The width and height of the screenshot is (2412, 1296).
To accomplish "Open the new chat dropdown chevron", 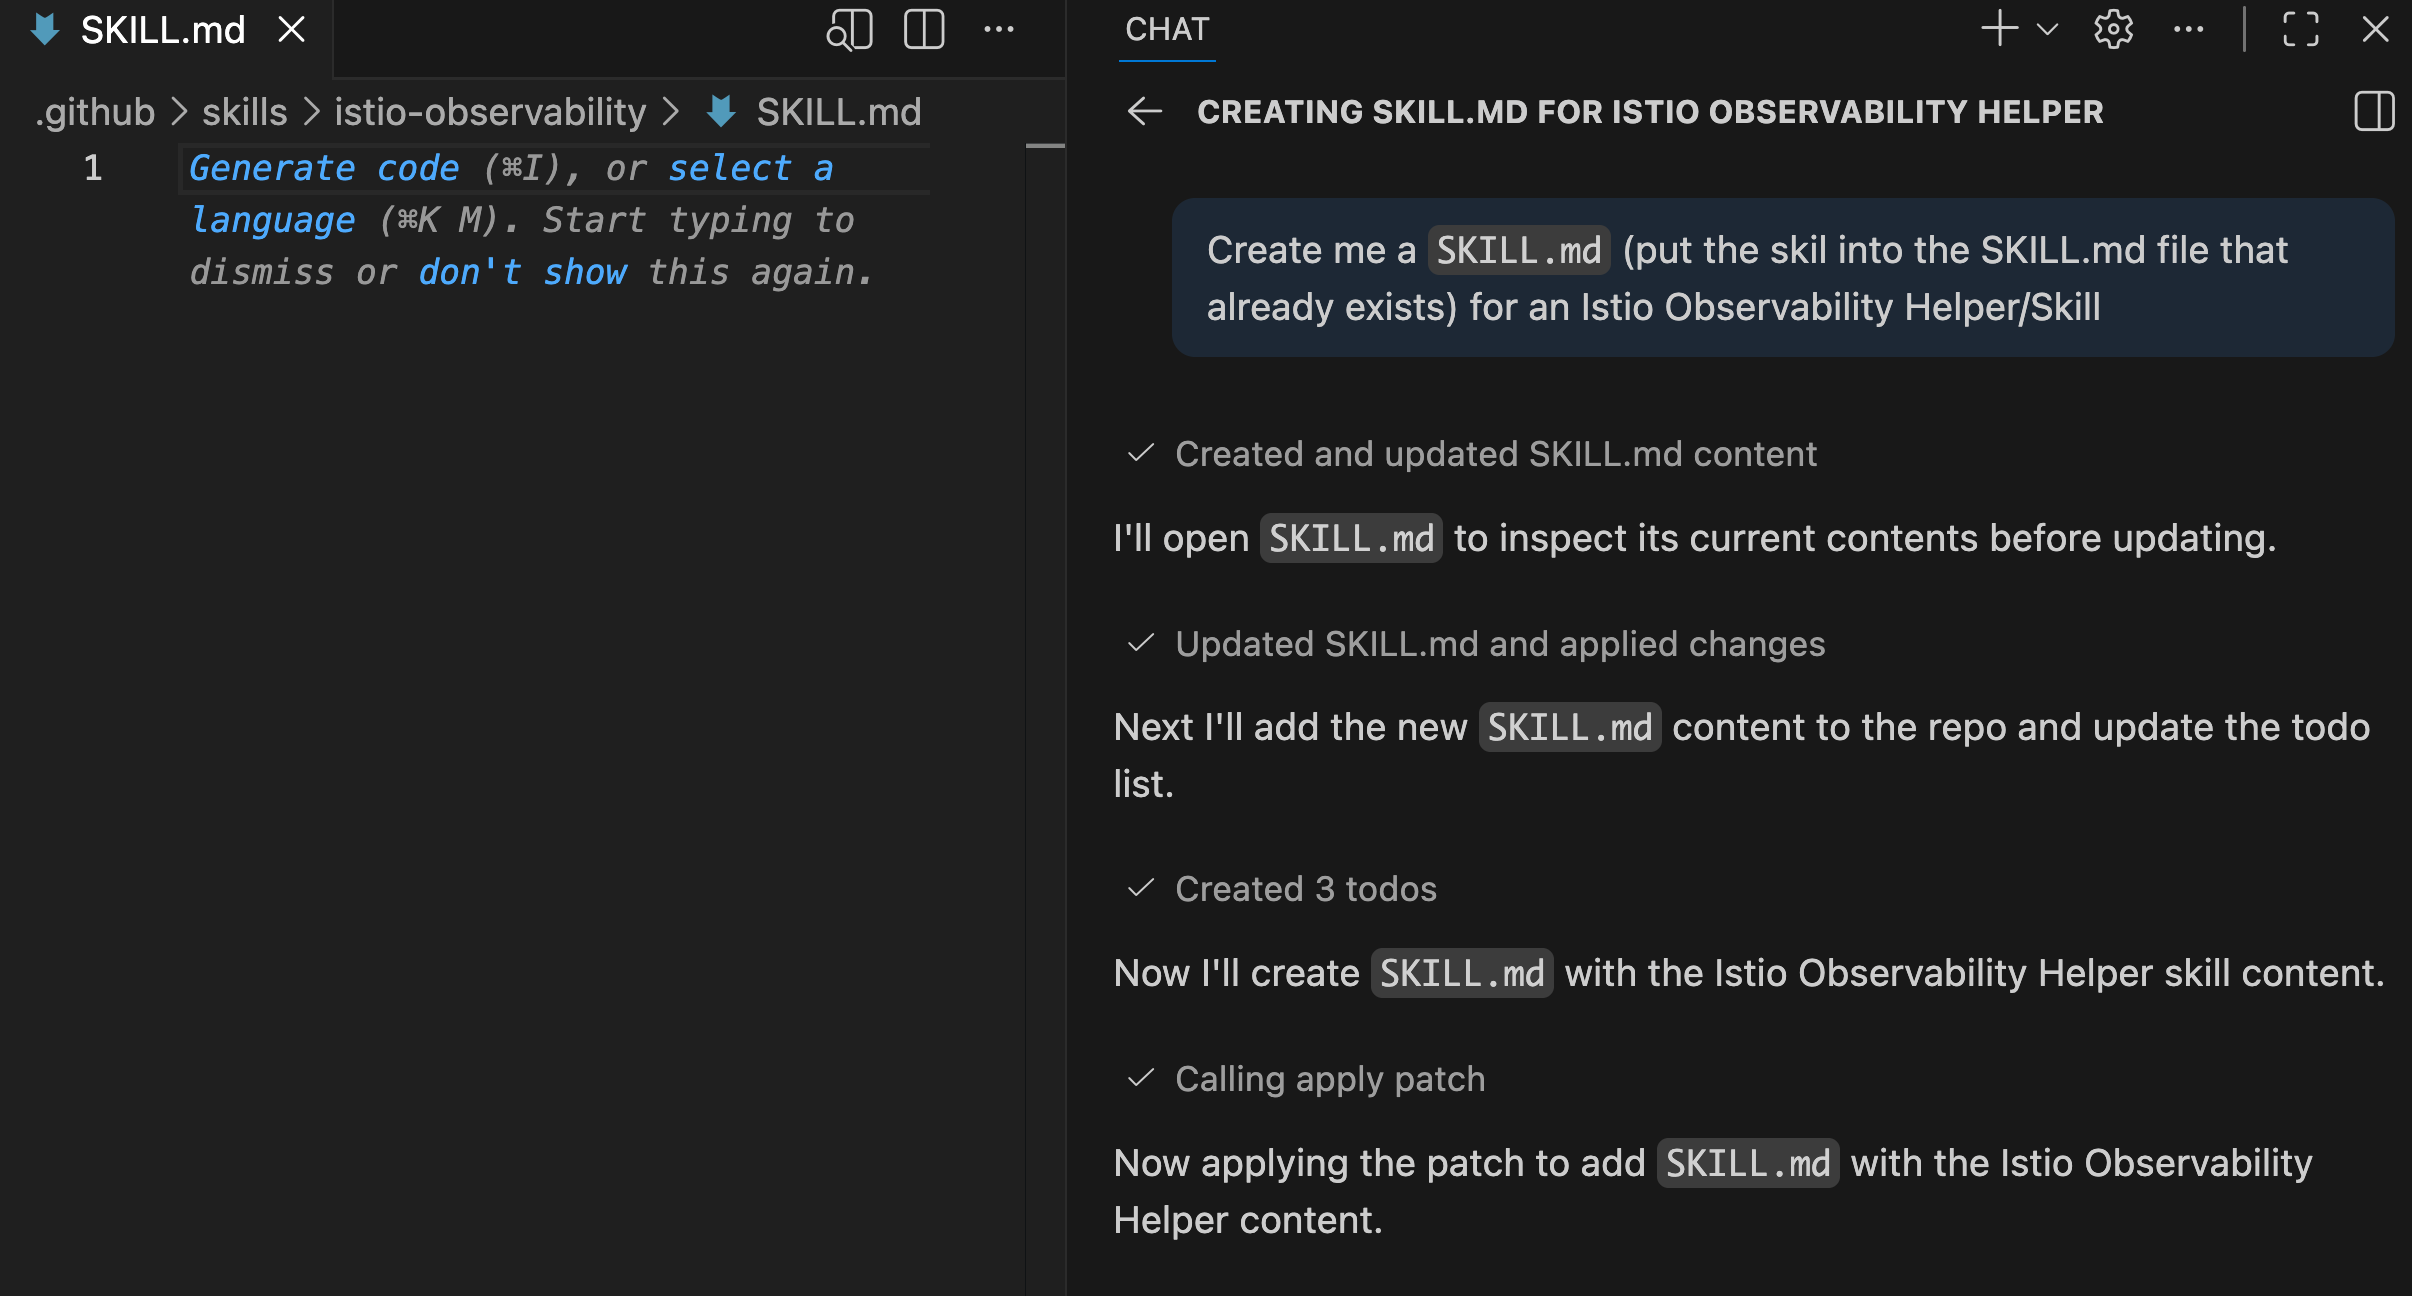I will tap(2047, 29).
